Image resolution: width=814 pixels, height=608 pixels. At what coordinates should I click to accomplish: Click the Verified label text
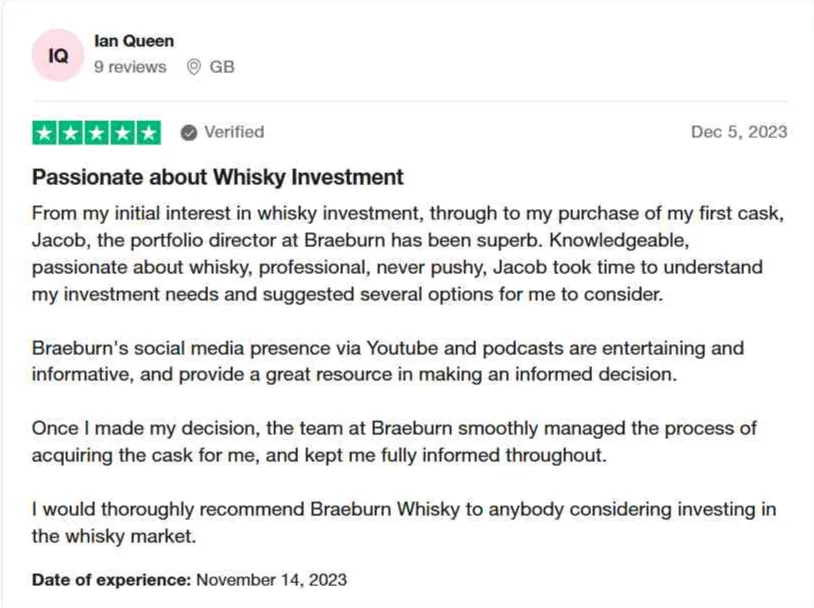coord(234,132)
